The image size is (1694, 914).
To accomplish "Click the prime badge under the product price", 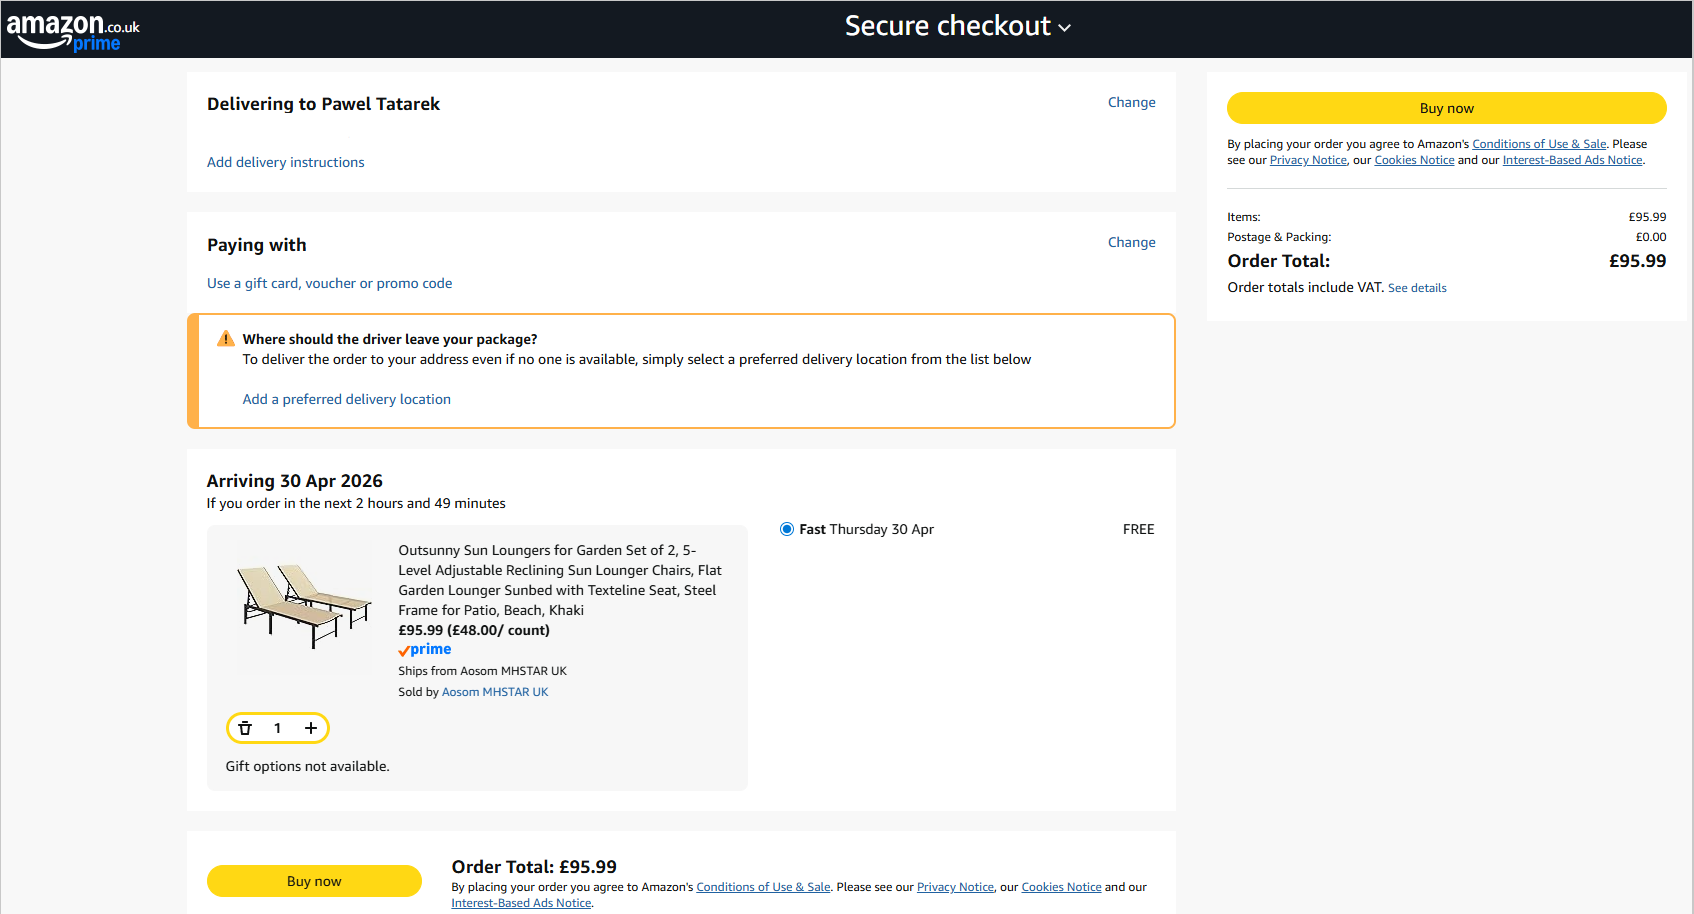I will coord(425,650).
